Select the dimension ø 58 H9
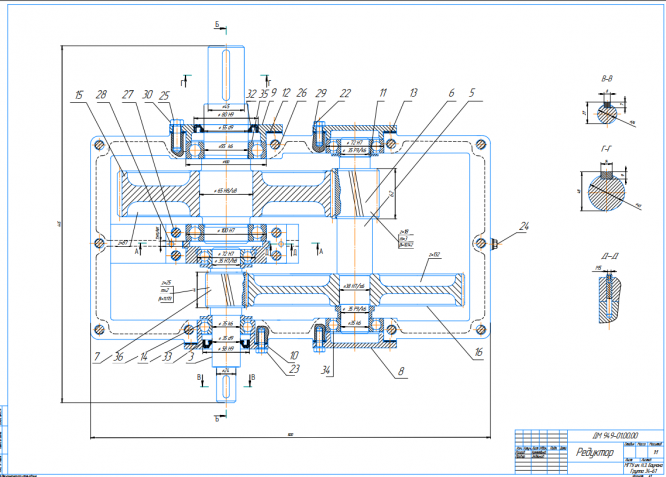This screenshot has width=666, height=477. click(226, 349)
